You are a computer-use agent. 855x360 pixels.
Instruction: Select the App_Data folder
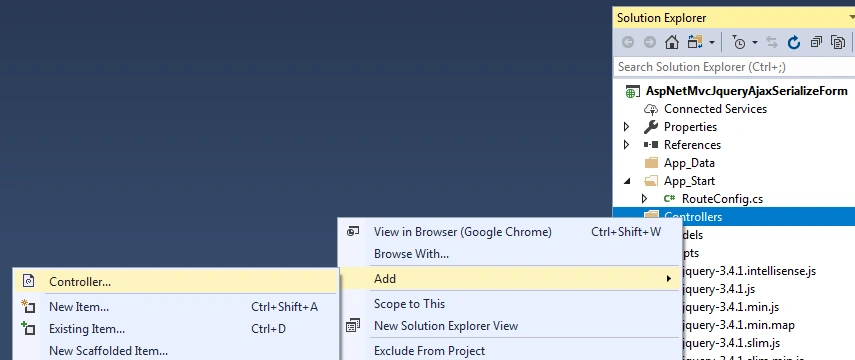[689, 163]
